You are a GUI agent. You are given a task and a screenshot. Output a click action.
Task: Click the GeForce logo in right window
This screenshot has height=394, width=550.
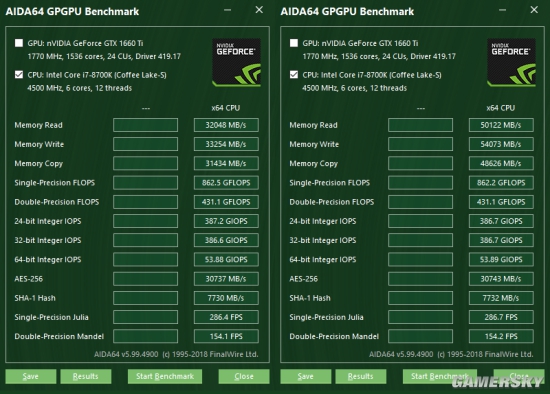(511, 62)
